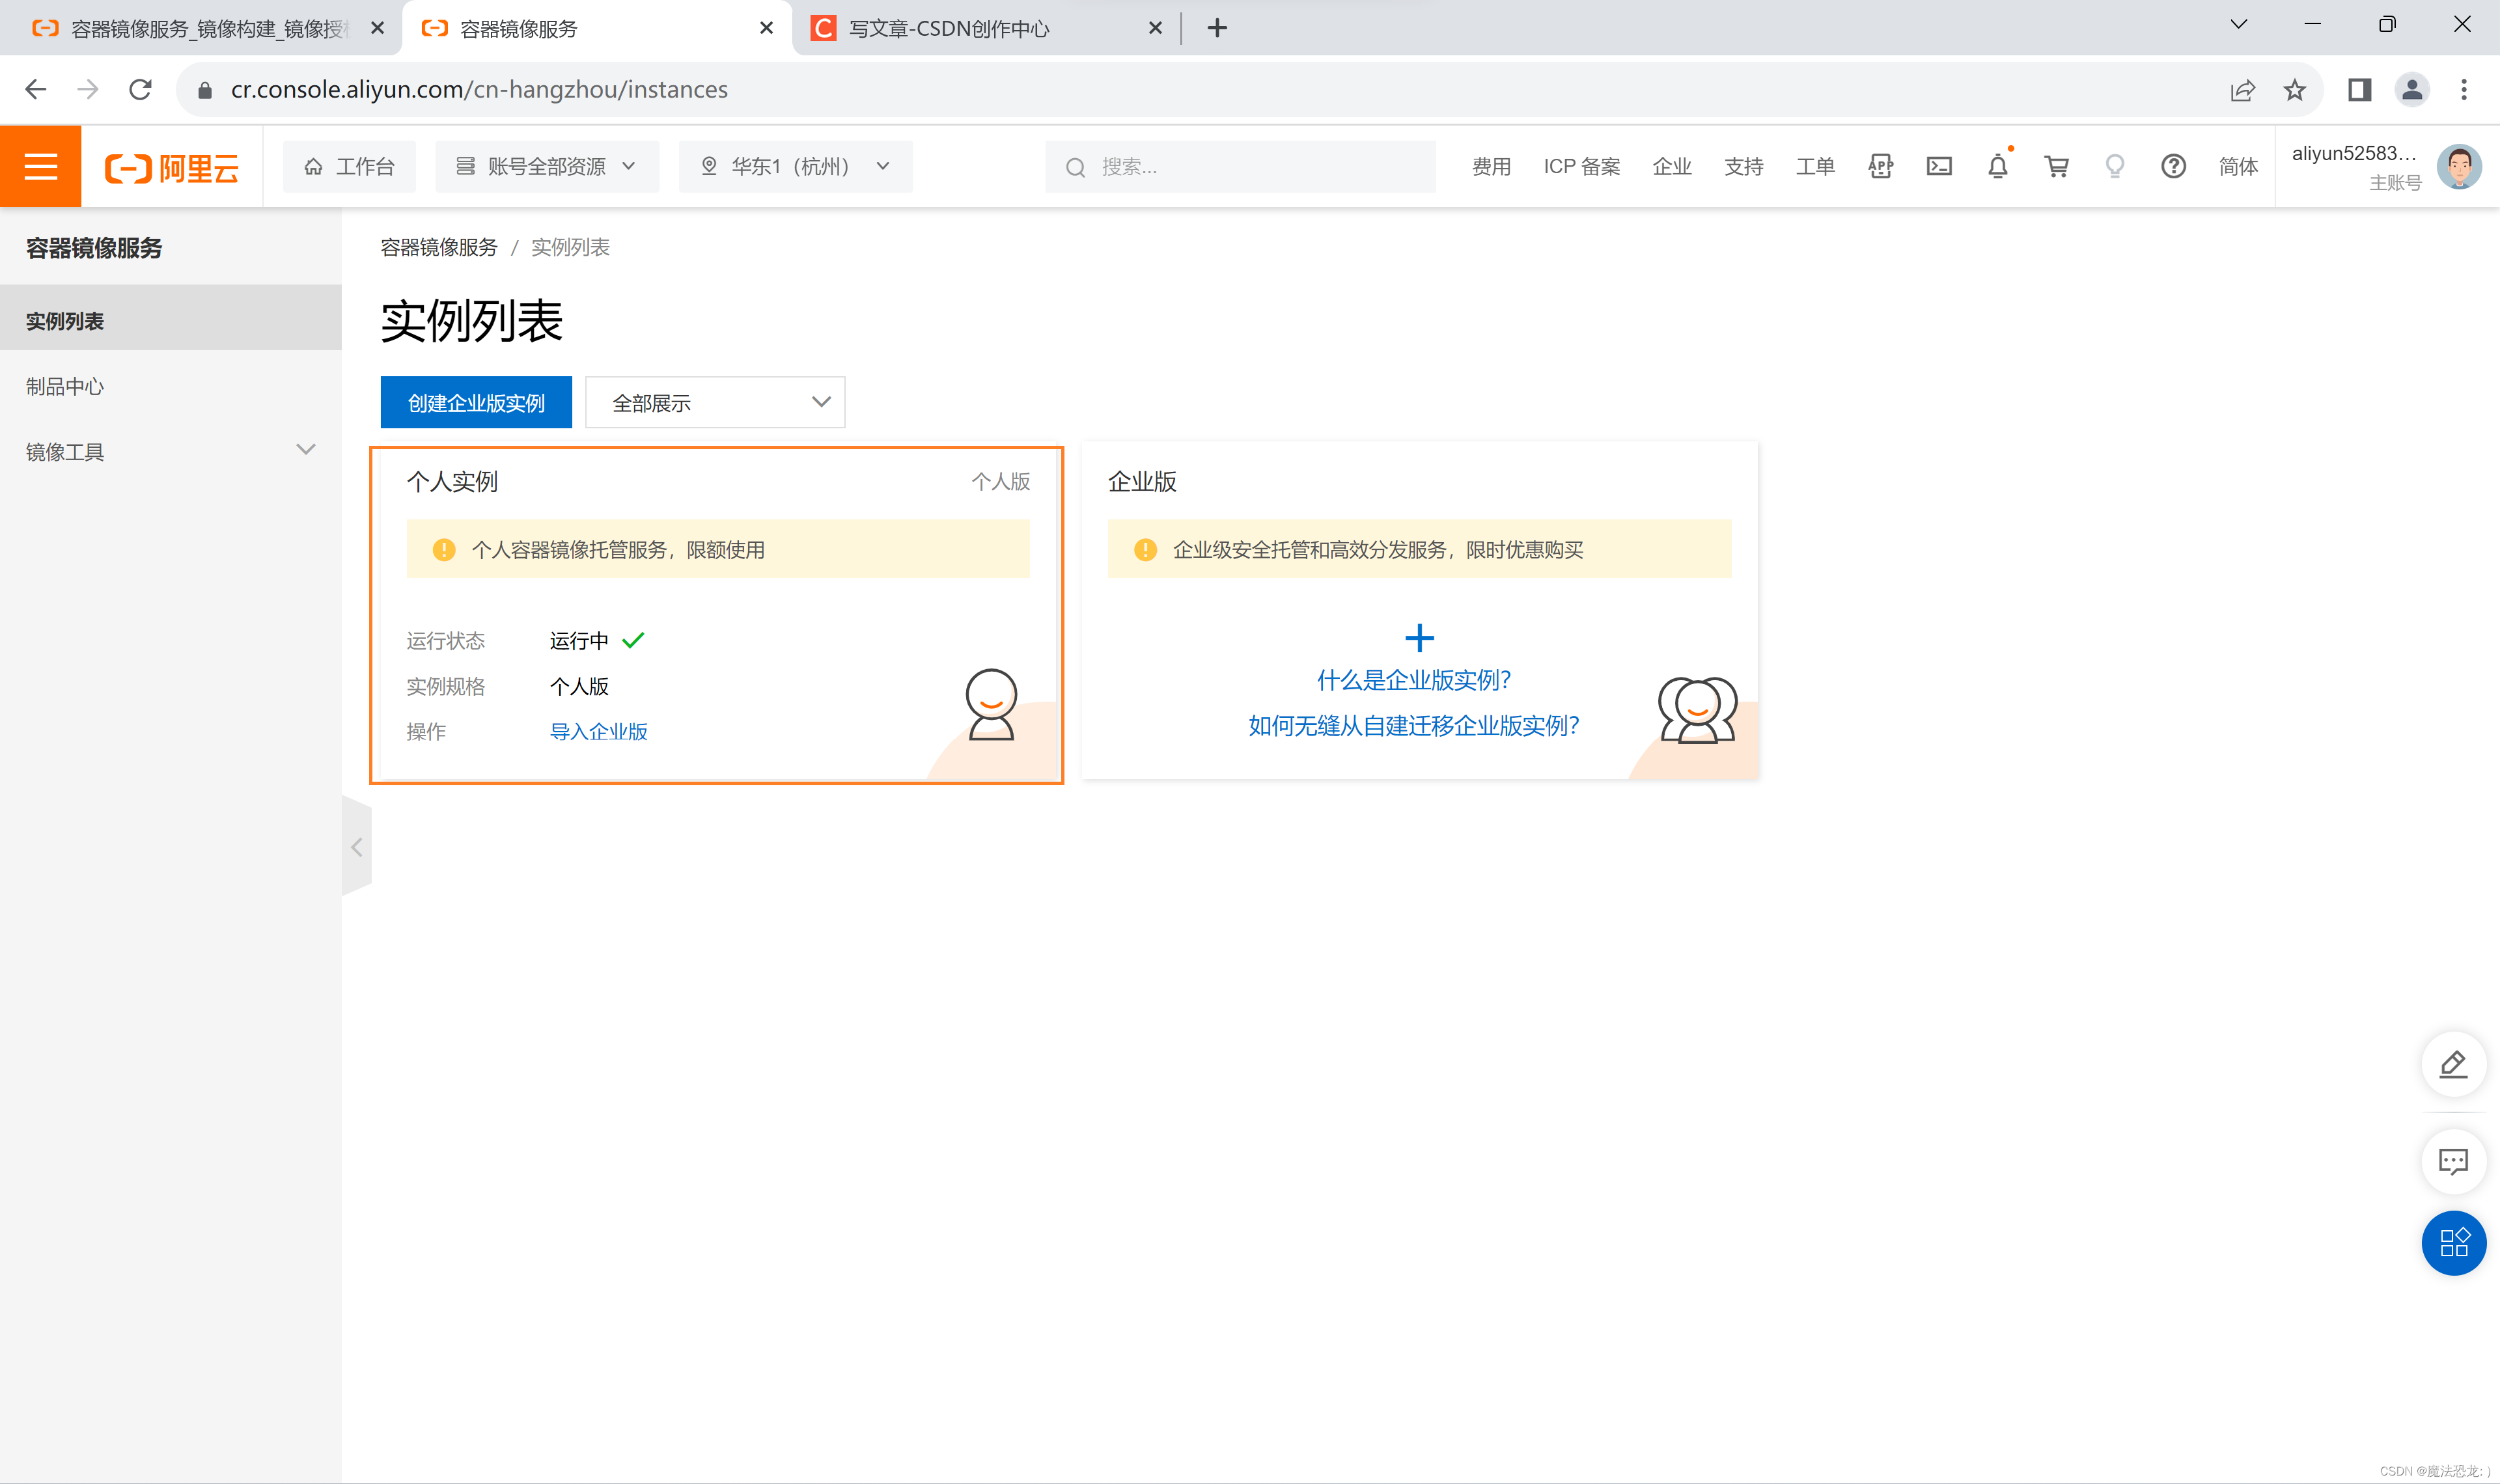Select 制品中心 in the sidebar
This screenshot has height=1484, width=2500.
[65, 386]
